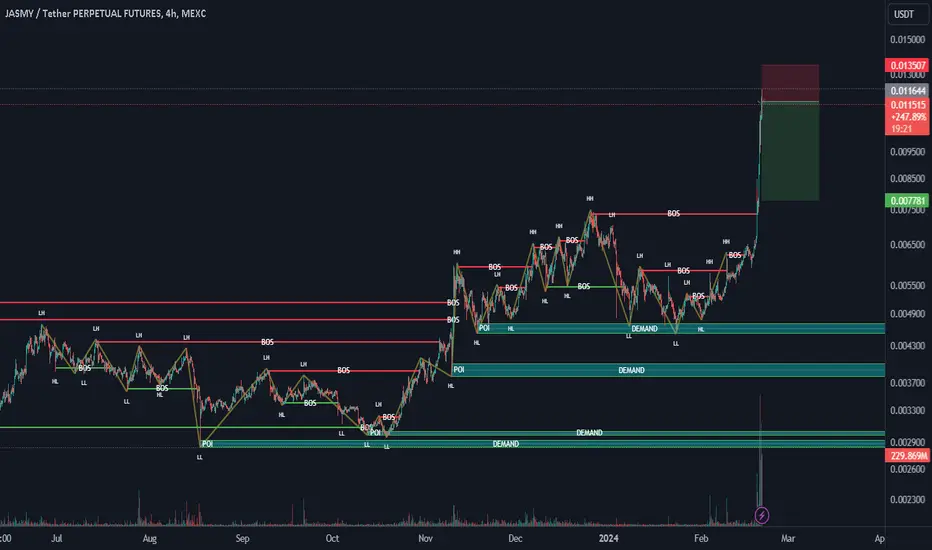Click the 0.006500 price axis tick
The height and width of the screenshot is (550, 932).
click(907, 244)
